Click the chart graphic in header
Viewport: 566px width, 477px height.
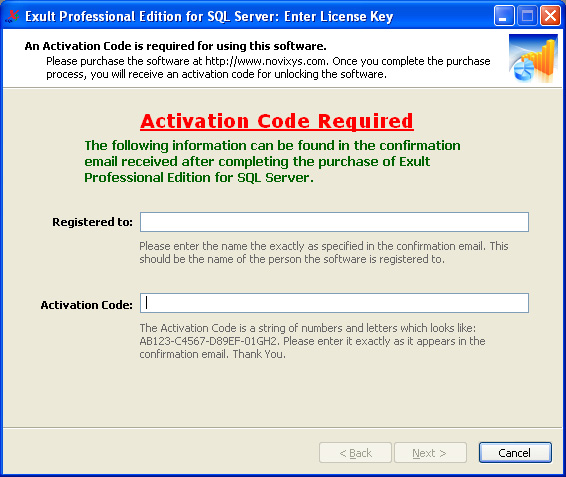[534, 58]
